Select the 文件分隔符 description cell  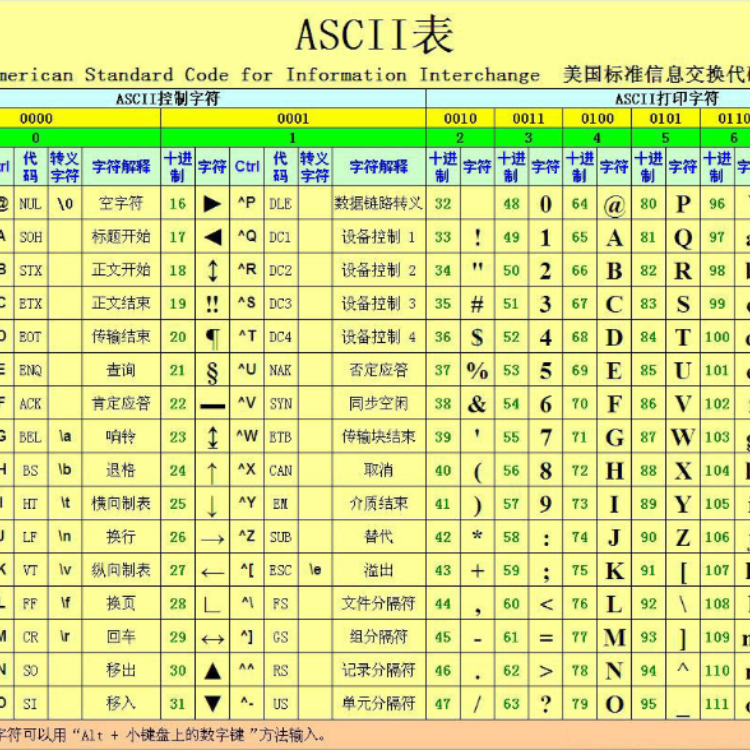click(x=378, y=604)
